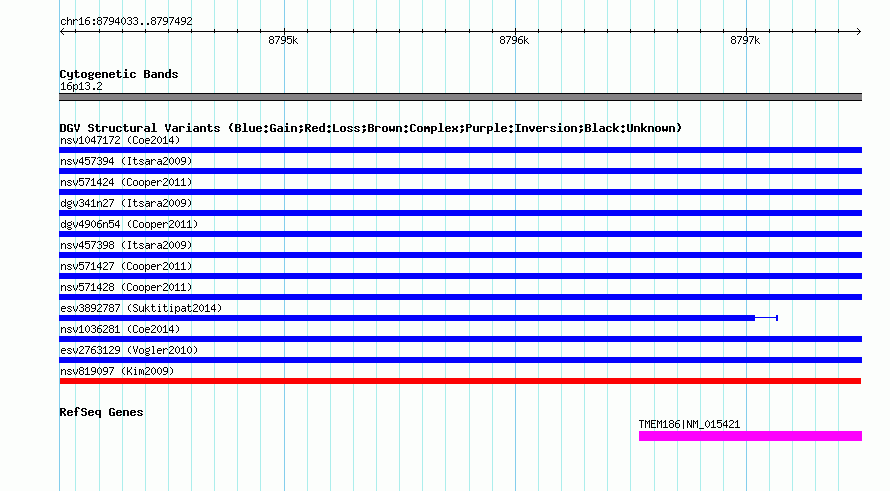Click the blue bar for nsv571427
This screenshot has height=491, width=890.
pyautogui.click(x=460, y=276)
